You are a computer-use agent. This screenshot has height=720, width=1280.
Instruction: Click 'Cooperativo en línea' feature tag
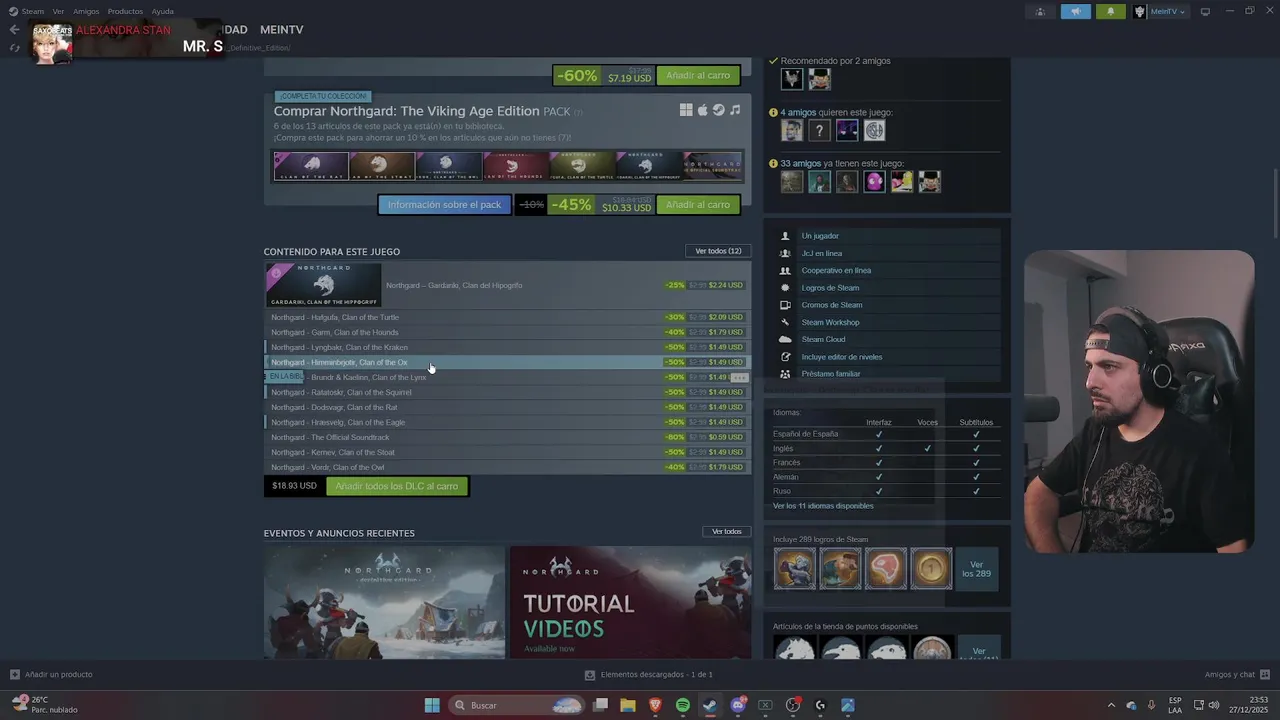[x=836, y=270]
